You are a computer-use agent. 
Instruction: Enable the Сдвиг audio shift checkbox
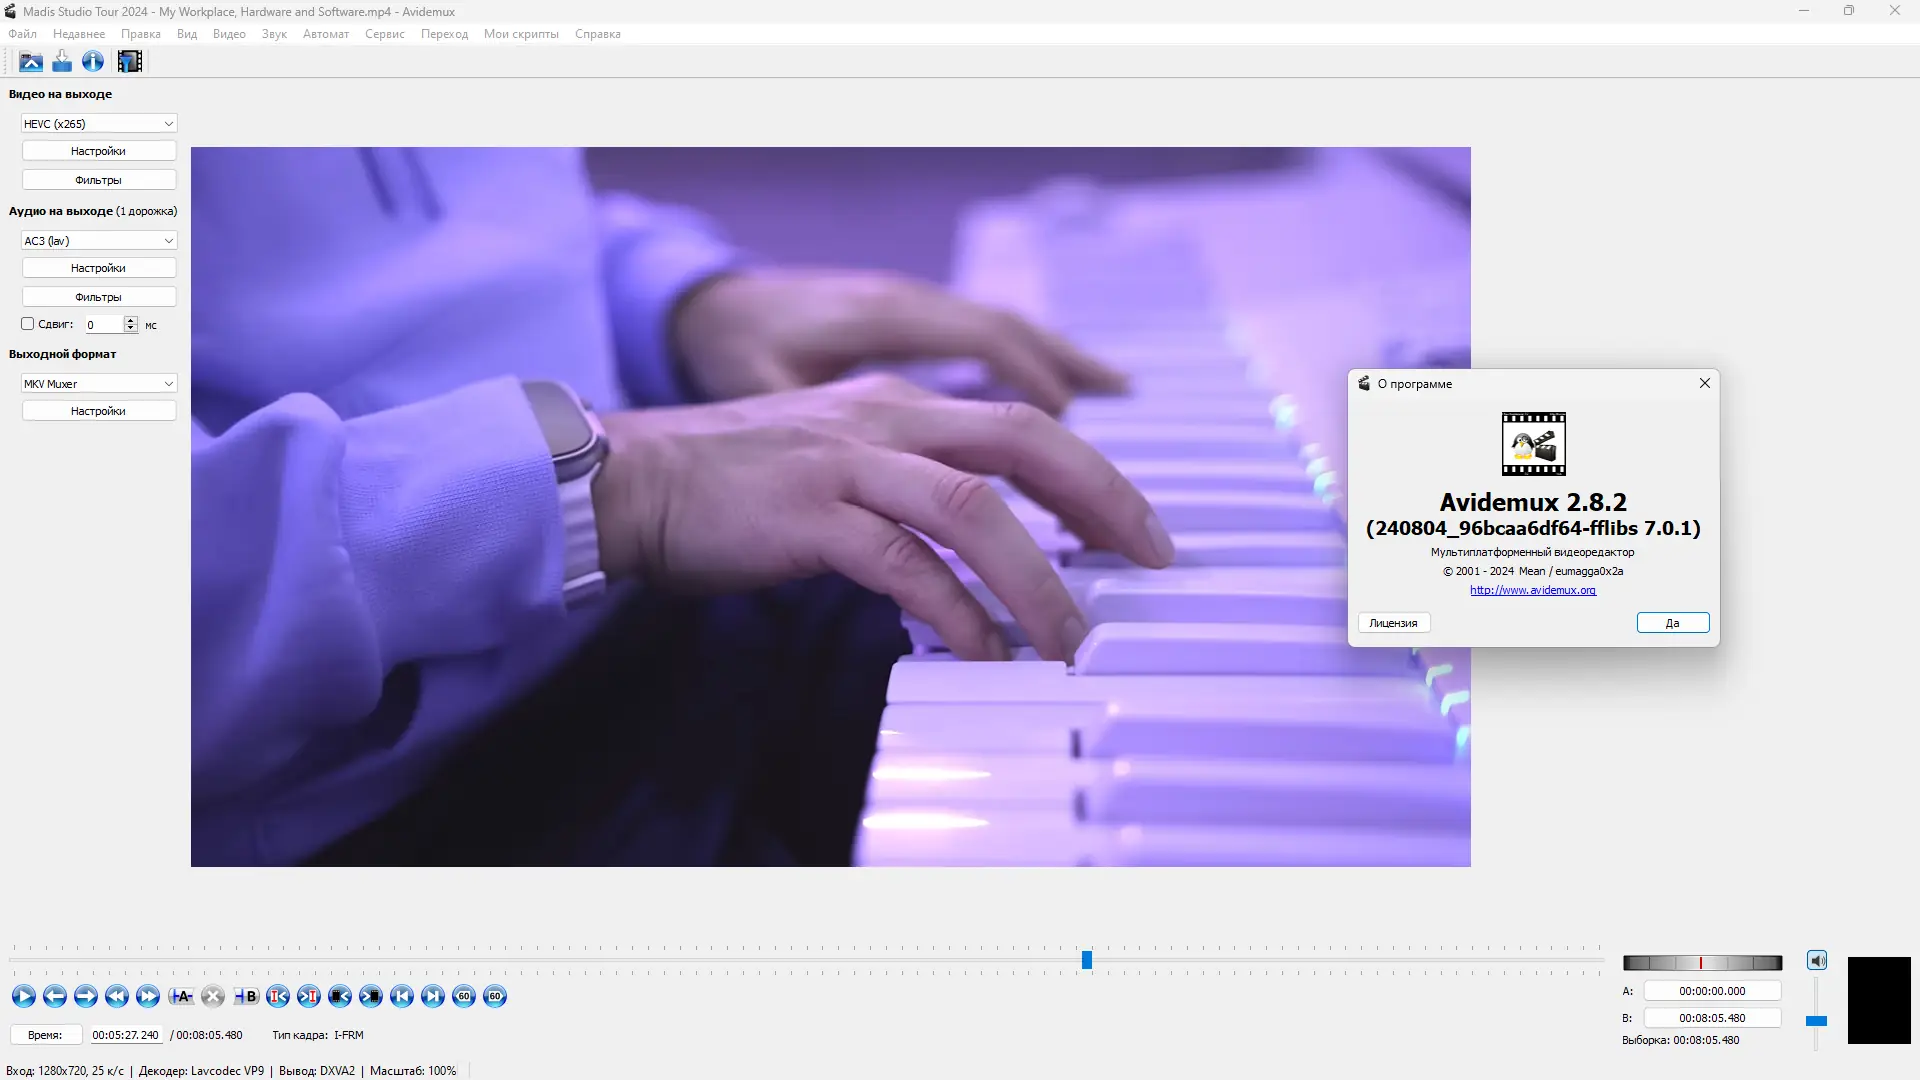(28, 324)
